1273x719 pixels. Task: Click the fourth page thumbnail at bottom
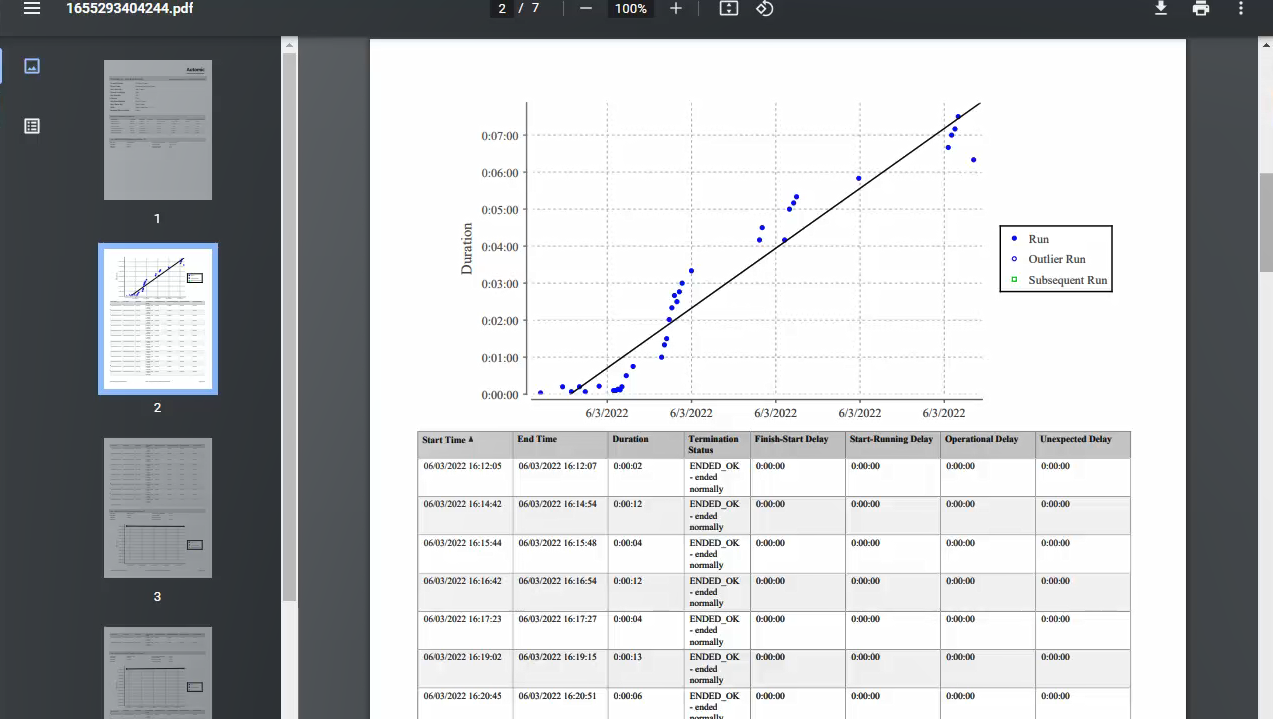(158, 672)
